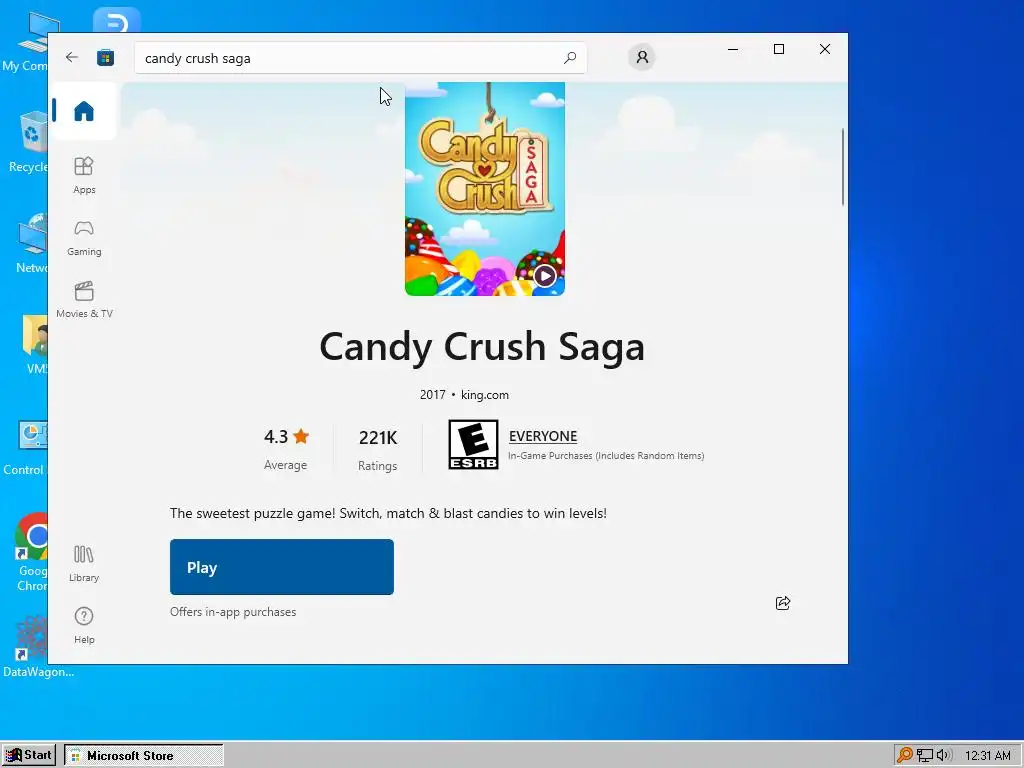Click the network tray icon
The width and height of the screenshot is (1024, 768).
(x=925, y=755)
